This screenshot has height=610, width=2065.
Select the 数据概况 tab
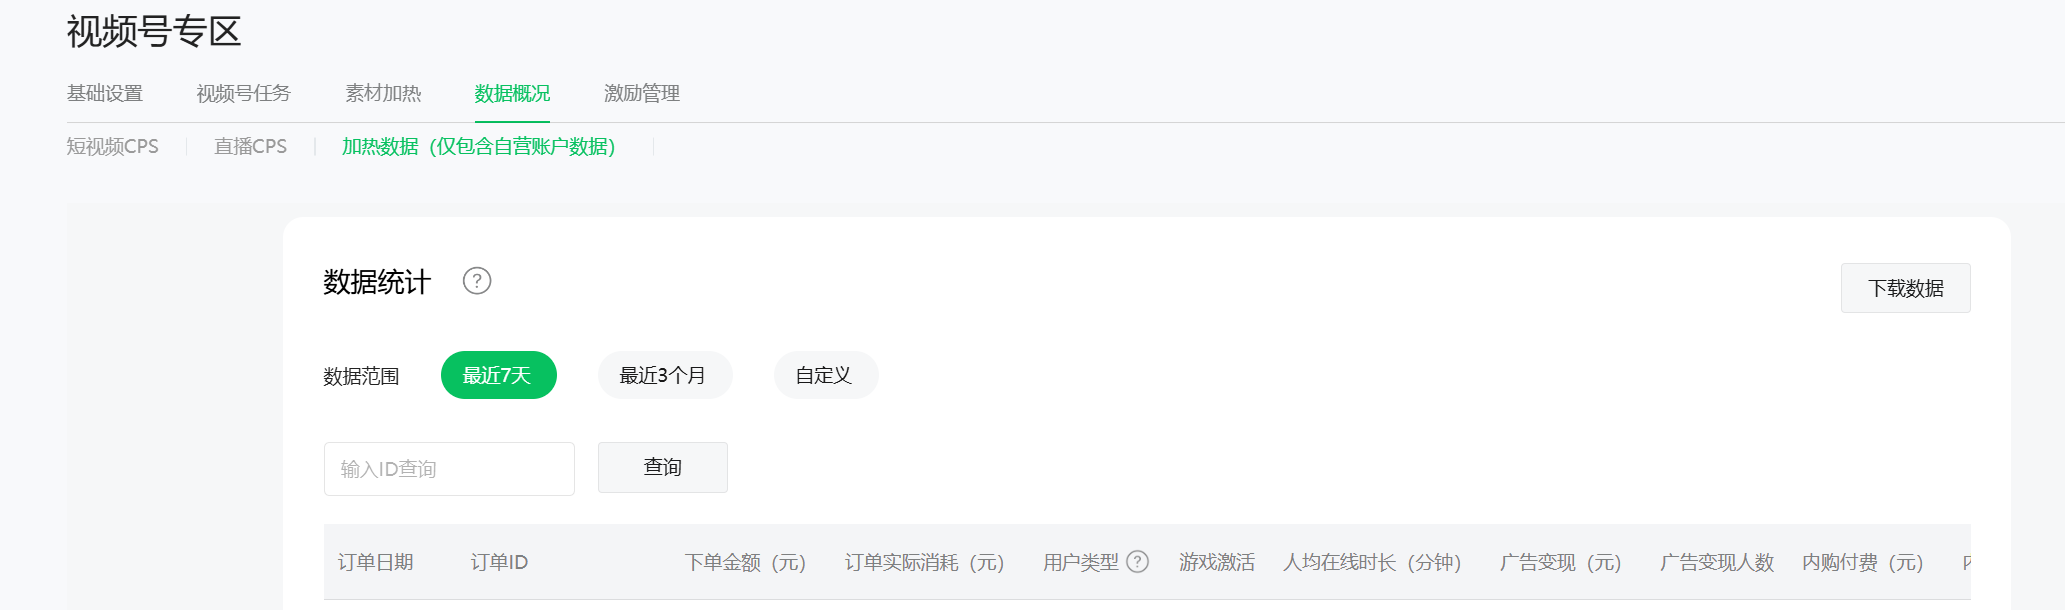pyautogui.click(x=512, y=93)
